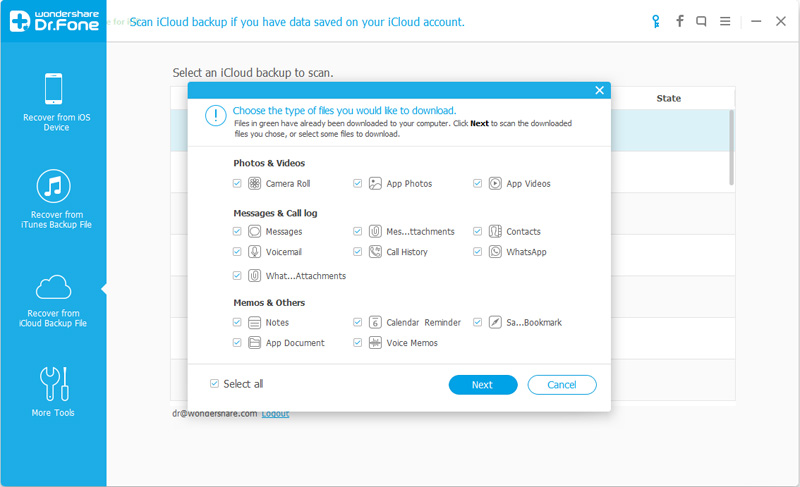Toggle the Select all checkbox

(214, 383)
